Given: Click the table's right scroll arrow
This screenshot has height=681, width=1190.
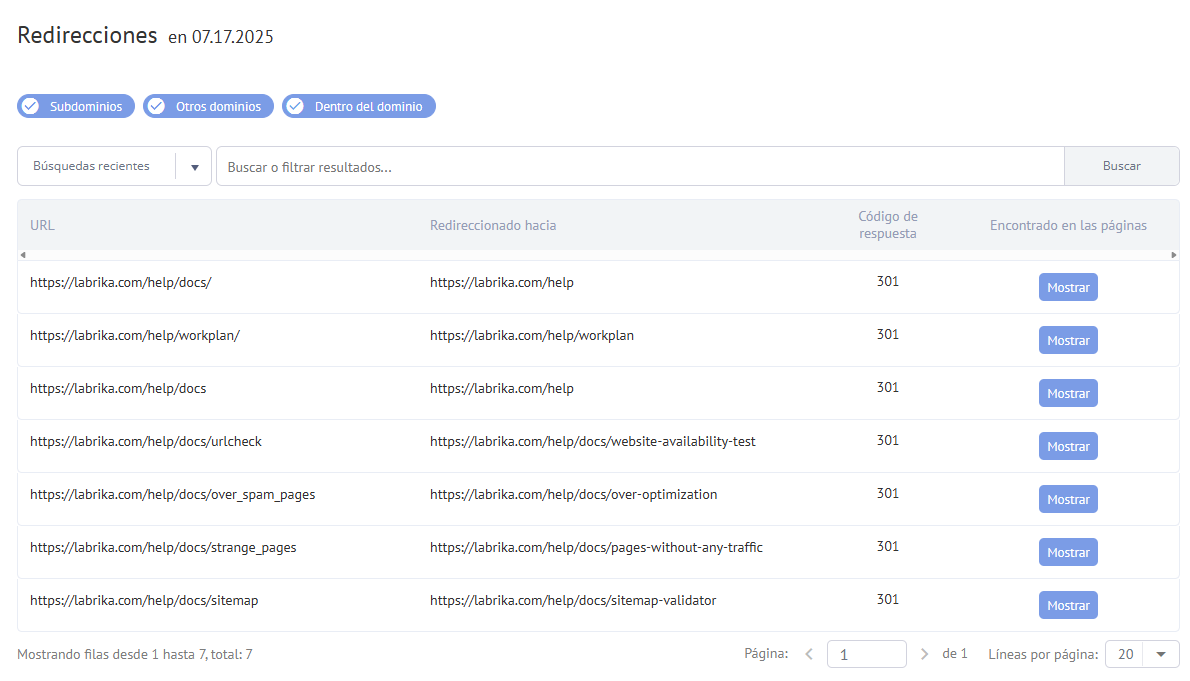Looking at the screenshot, I should pyautogui.click(x=1173, y=255).
